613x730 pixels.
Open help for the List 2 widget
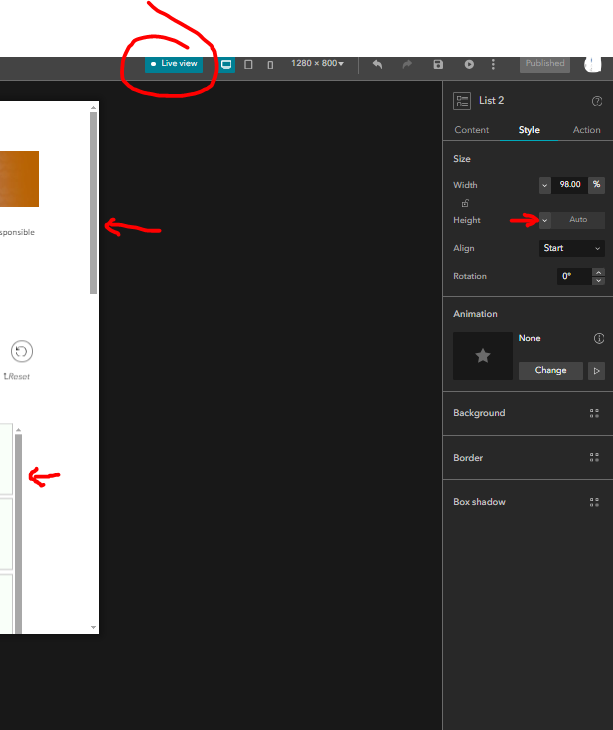pos(597,101)
